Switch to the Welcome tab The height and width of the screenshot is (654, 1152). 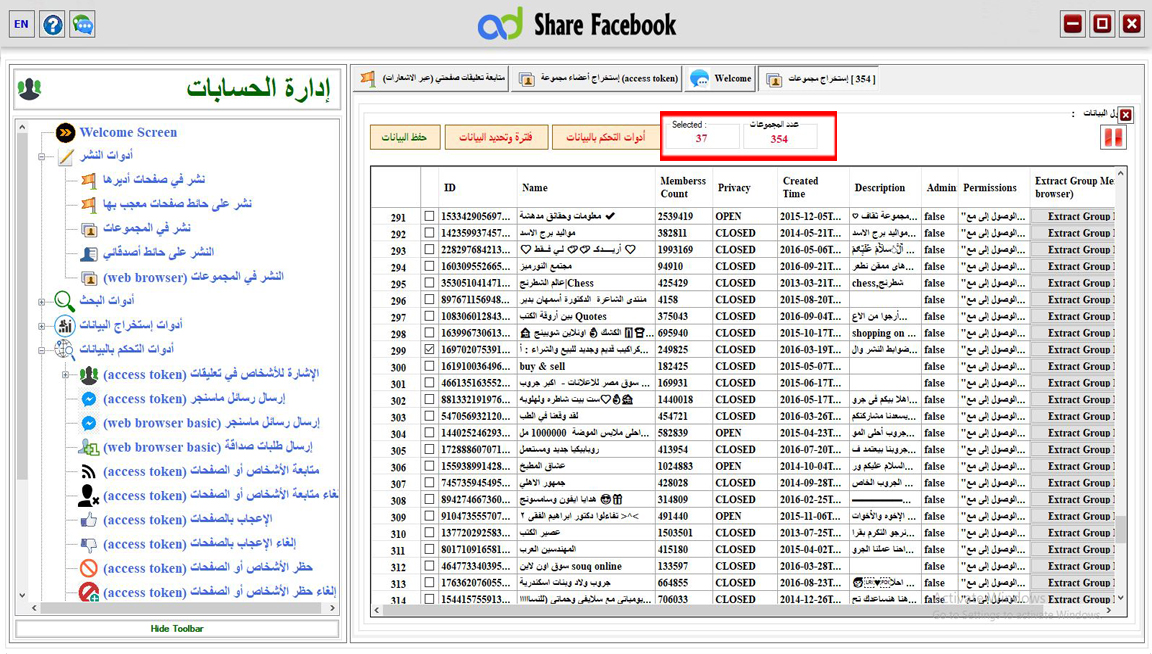click(720, 78)
